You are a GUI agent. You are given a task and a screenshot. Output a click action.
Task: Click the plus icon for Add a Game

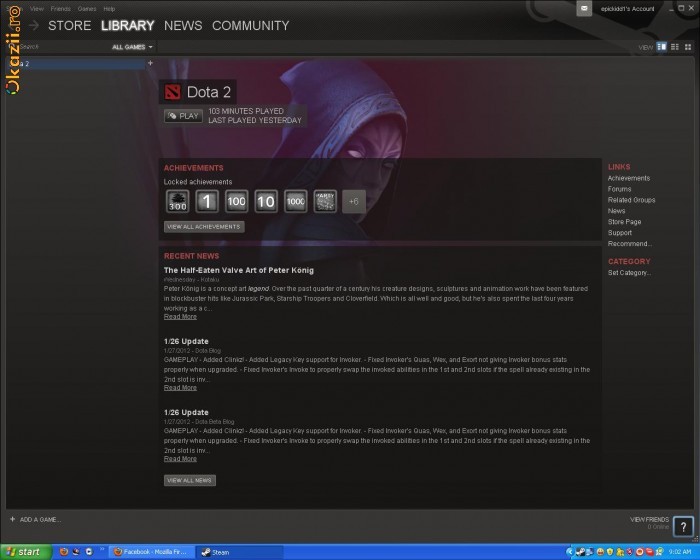click(12, 519)
